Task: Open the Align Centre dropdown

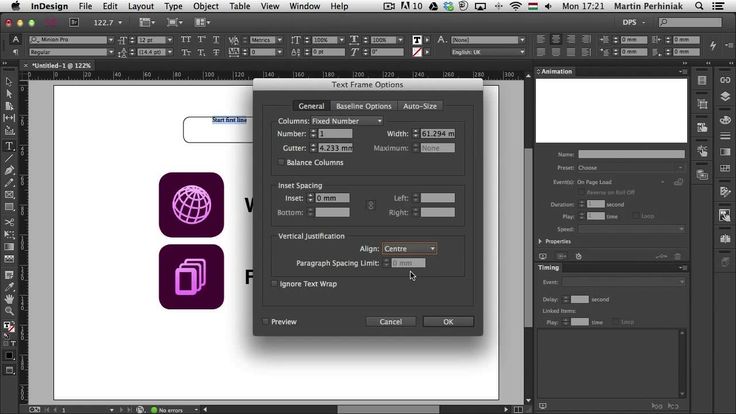Action: (x=409, y=249)
